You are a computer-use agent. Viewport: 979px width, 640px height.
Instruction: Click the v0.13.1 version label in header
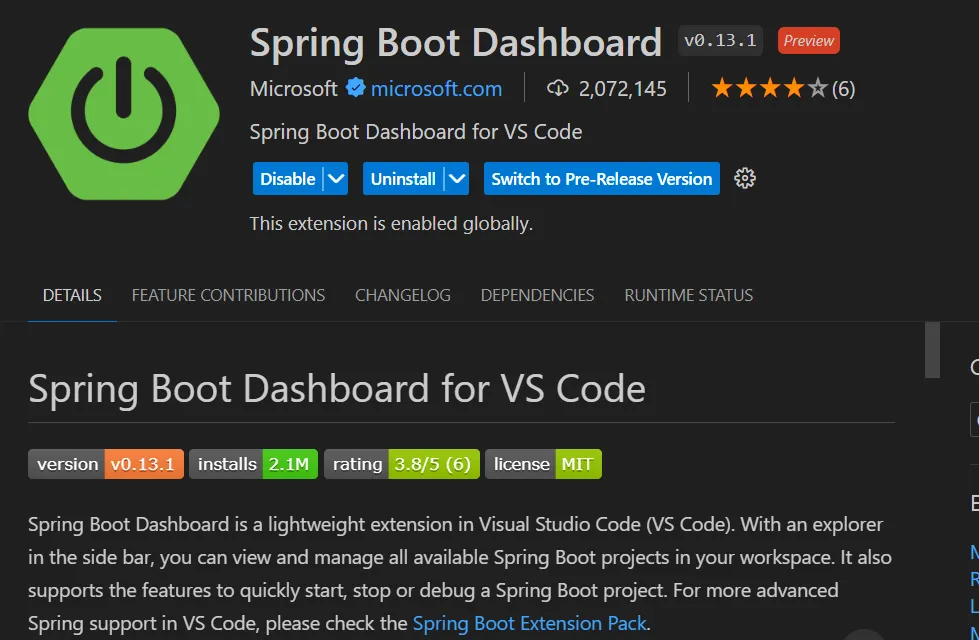click(x=720, y=41)
